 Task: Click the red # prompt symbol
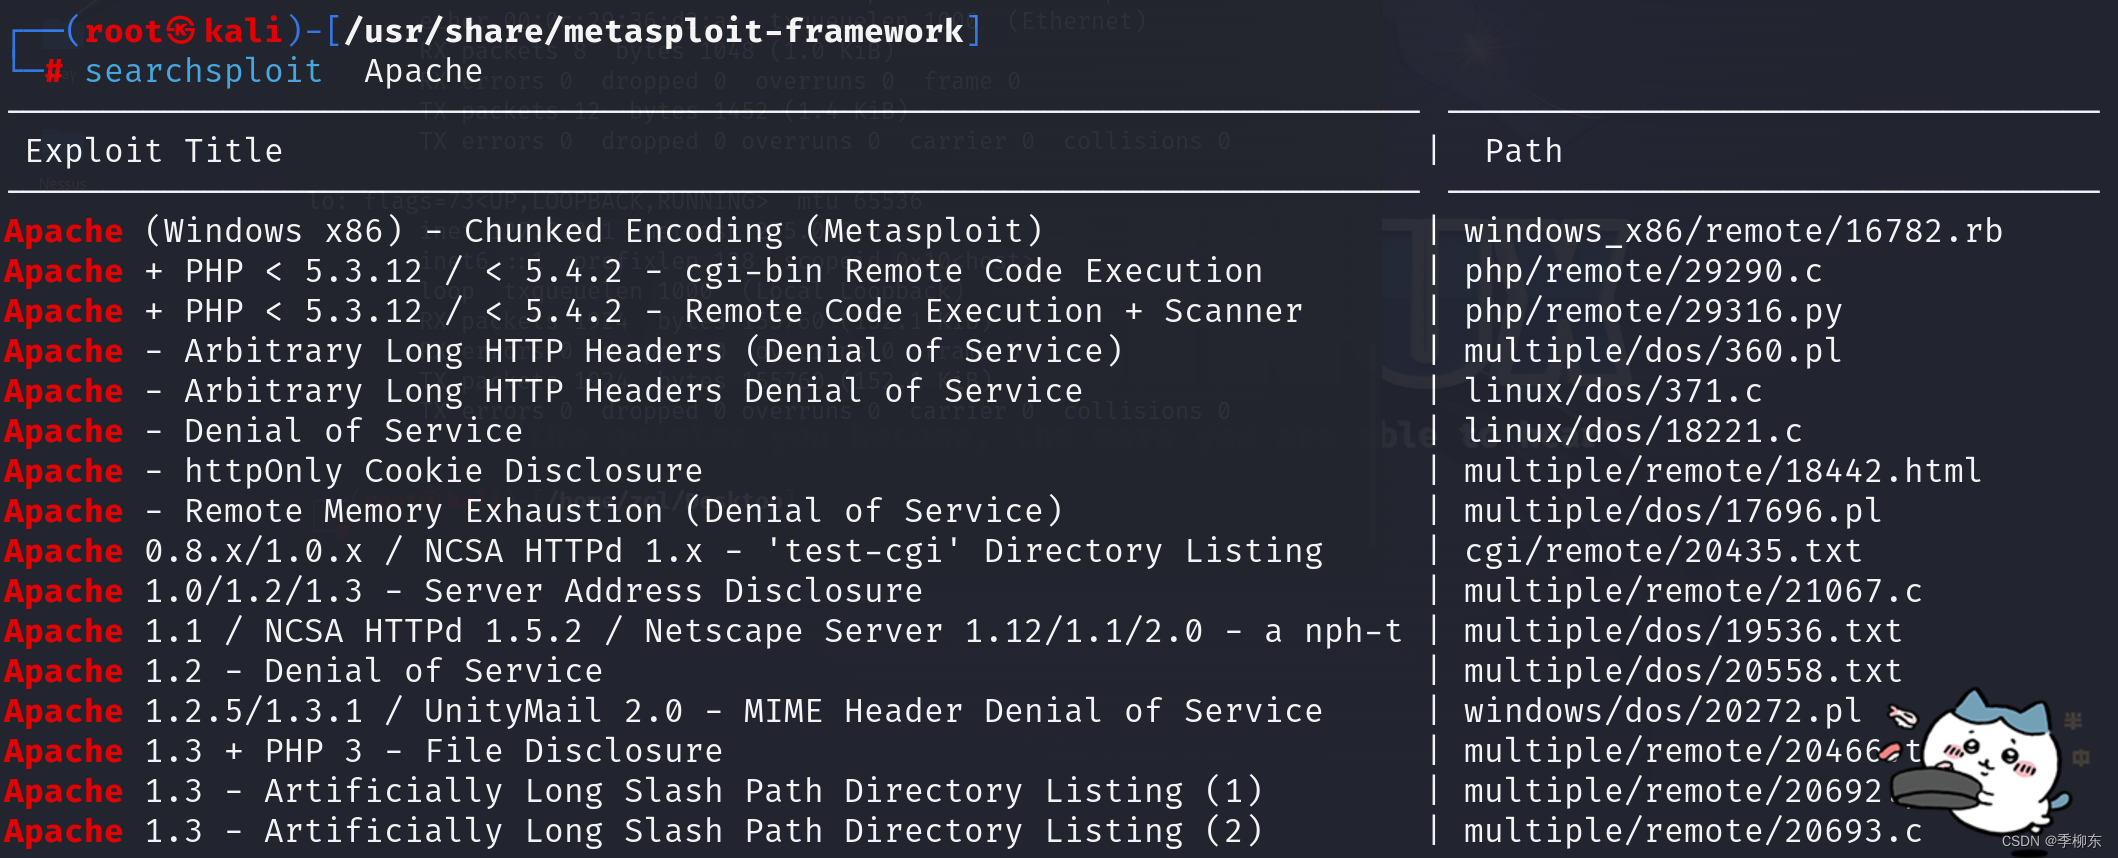click(54, 71)
